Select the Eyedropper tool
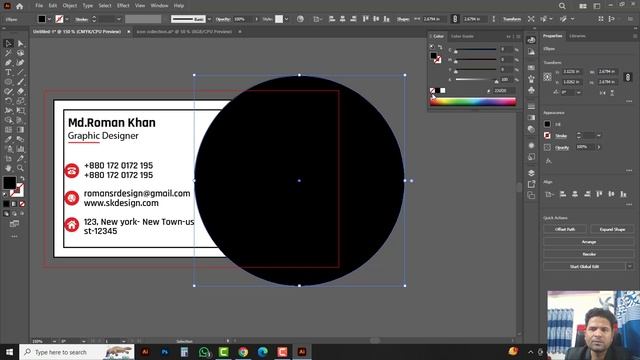The image size is (640, 360). point(9,139)
